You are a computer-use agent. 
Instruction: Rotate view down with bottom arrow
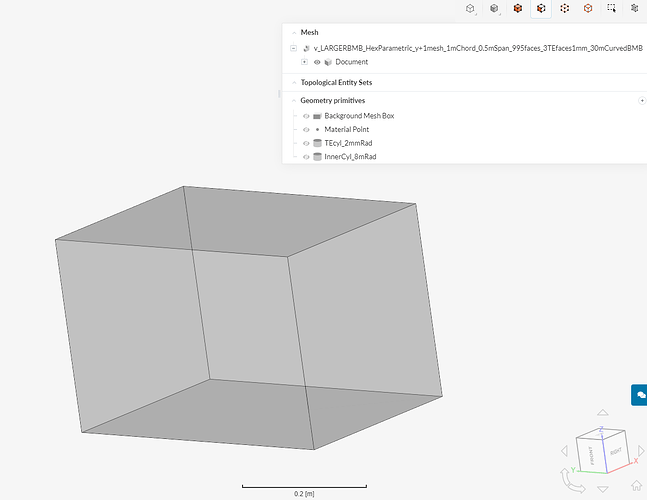[603, 489]
